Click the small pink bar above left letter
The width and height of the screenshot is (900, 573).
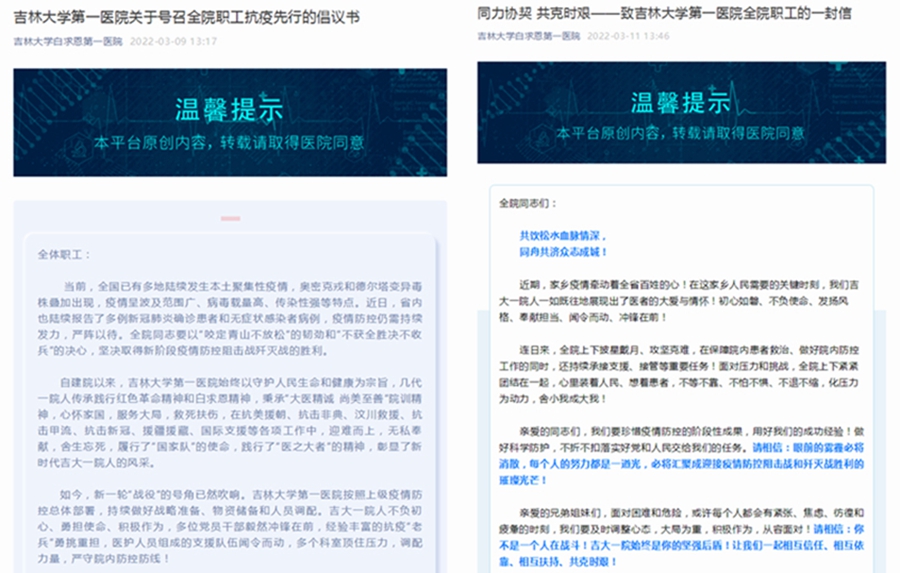pos(231,218)
